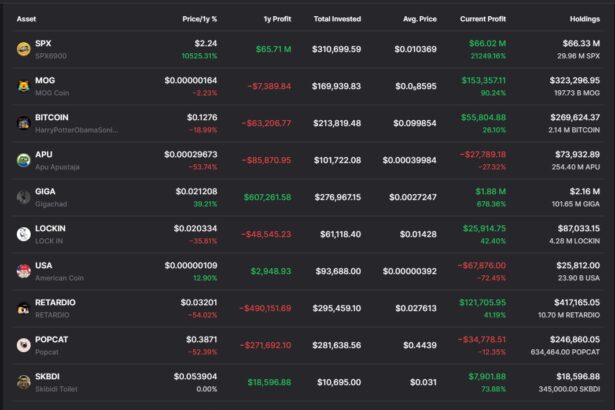The image size is (615, 410).
Task: Click the Skibidi Toilet SKBDI icon
Action: 23,382
